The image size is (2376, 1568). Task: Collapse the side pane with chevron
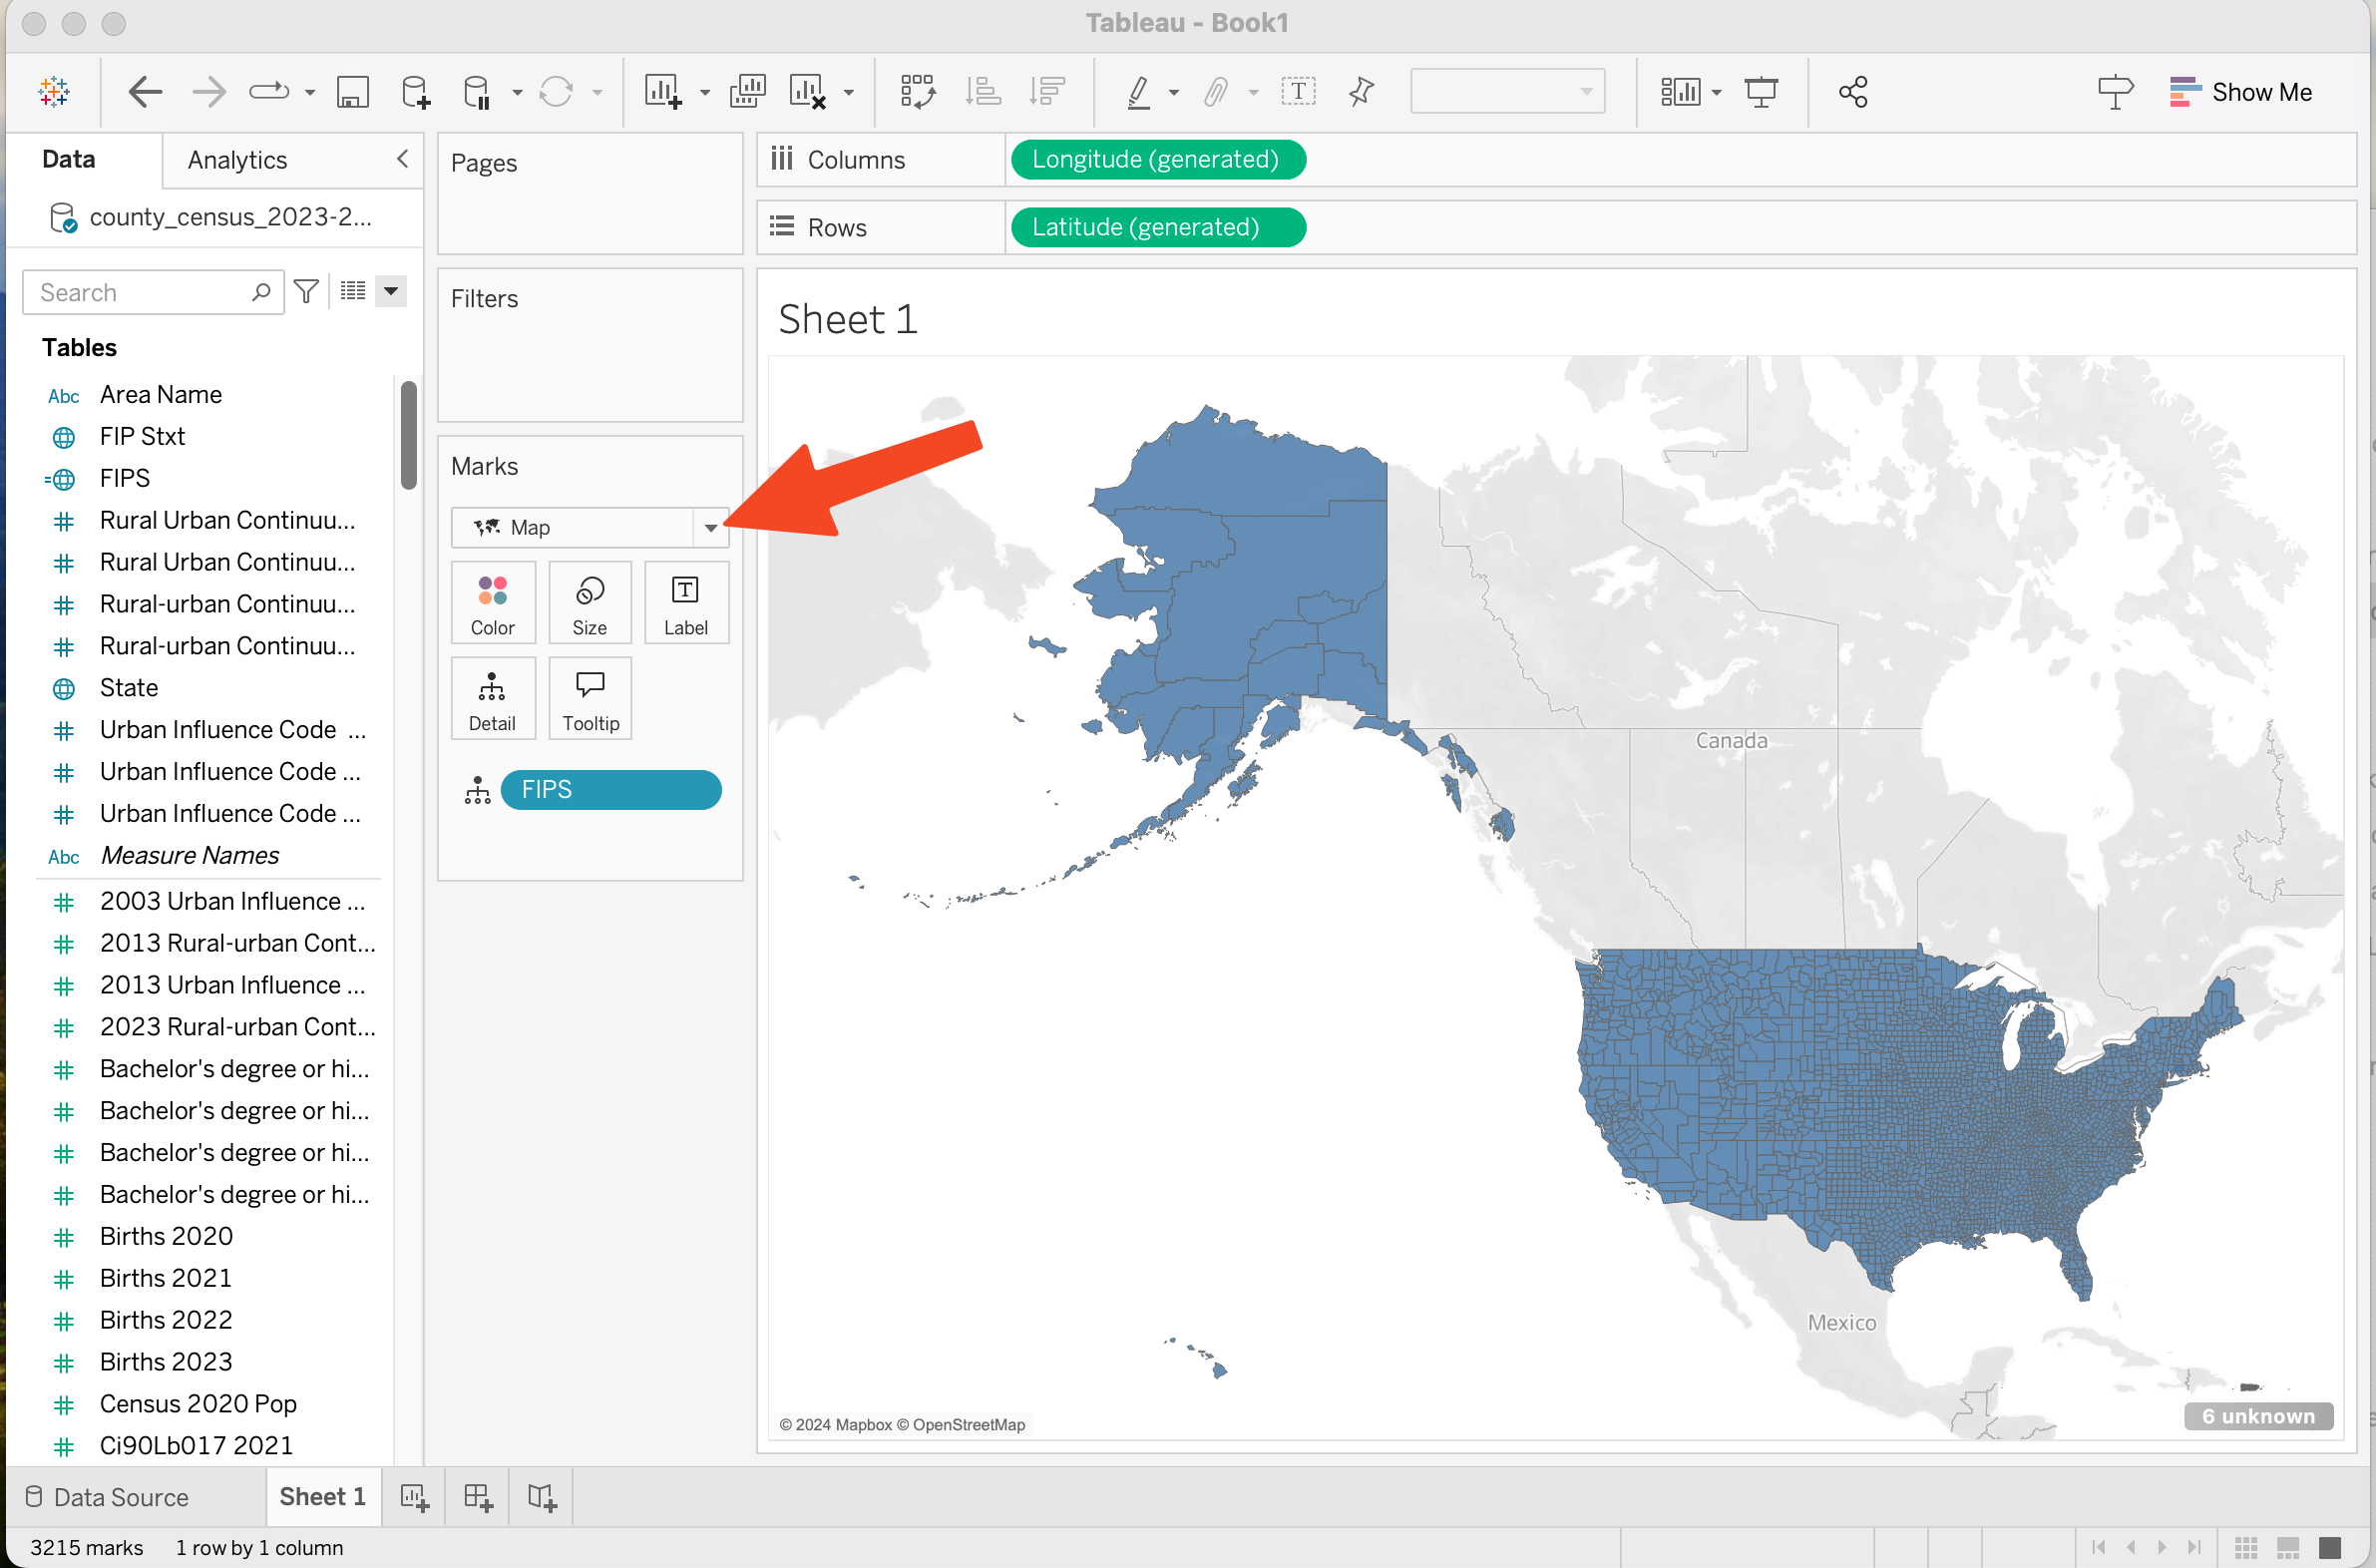pyautogui.click(x=402, y=159)
